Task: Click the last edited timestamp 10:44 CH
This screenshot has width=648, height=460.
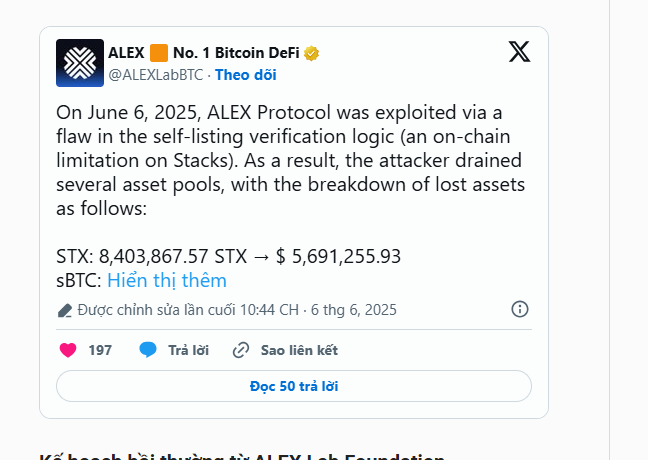Action: coord(269,310)
